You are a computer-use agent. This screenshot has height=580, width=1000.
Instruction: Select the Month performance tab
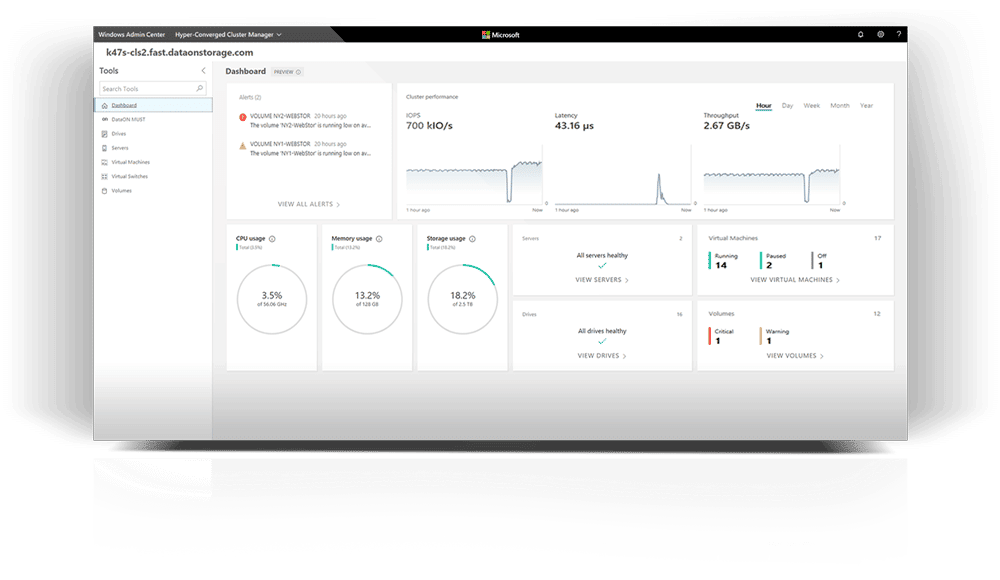click(840, 104)
